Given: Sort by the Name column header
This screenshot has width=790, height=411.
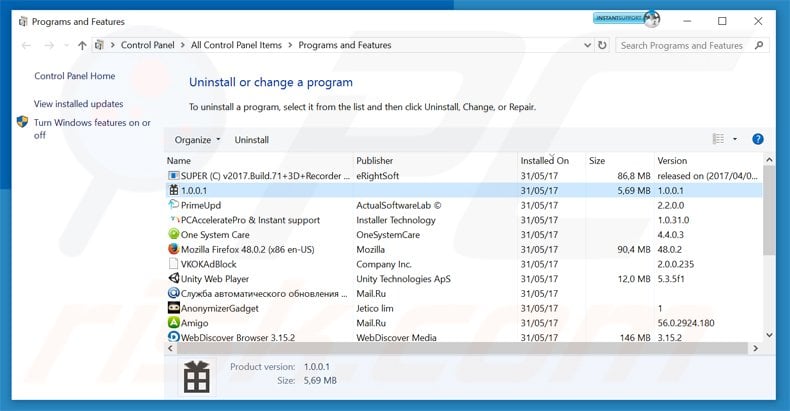Looking at the screenshot, I should click(259, 161).
